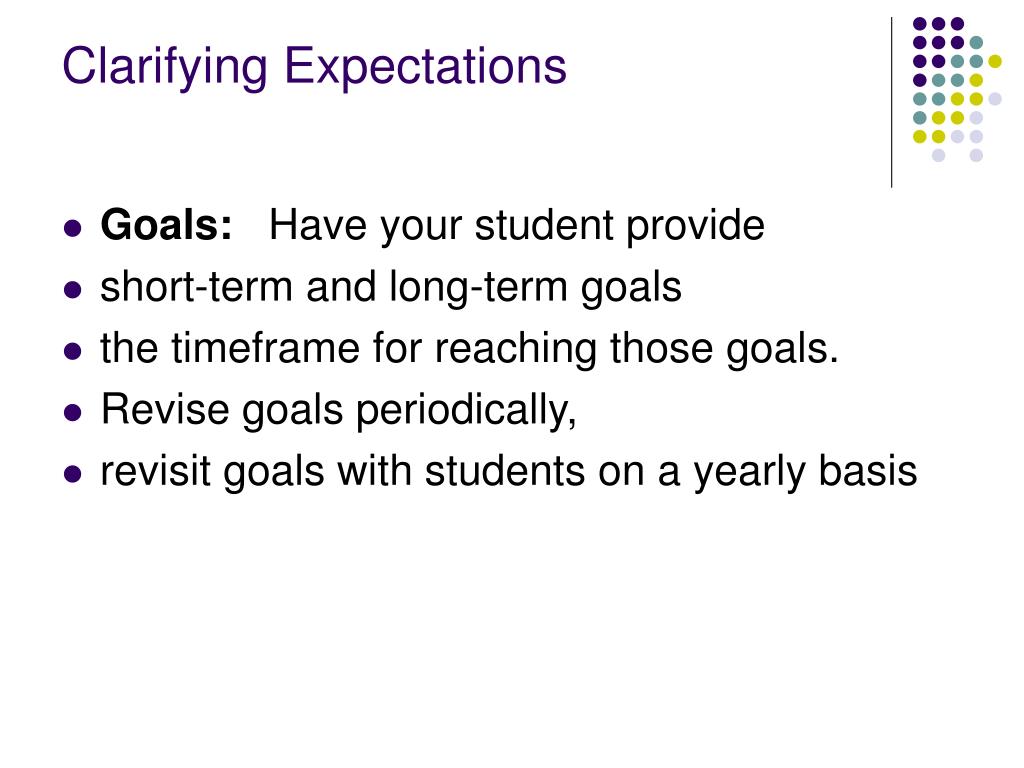Click the bullet before 'Goals:' line

coord(73,228)
